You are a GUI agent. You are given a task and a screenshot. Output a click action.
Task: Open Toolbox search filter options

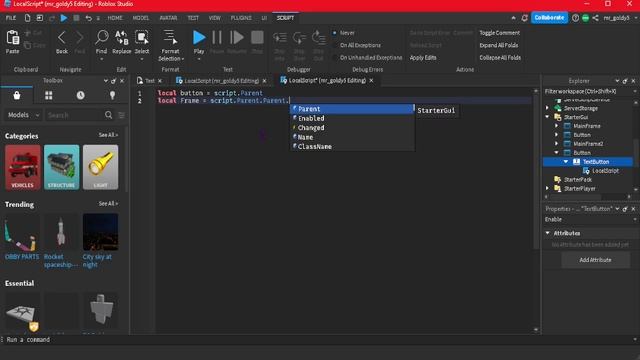[121, 116]
